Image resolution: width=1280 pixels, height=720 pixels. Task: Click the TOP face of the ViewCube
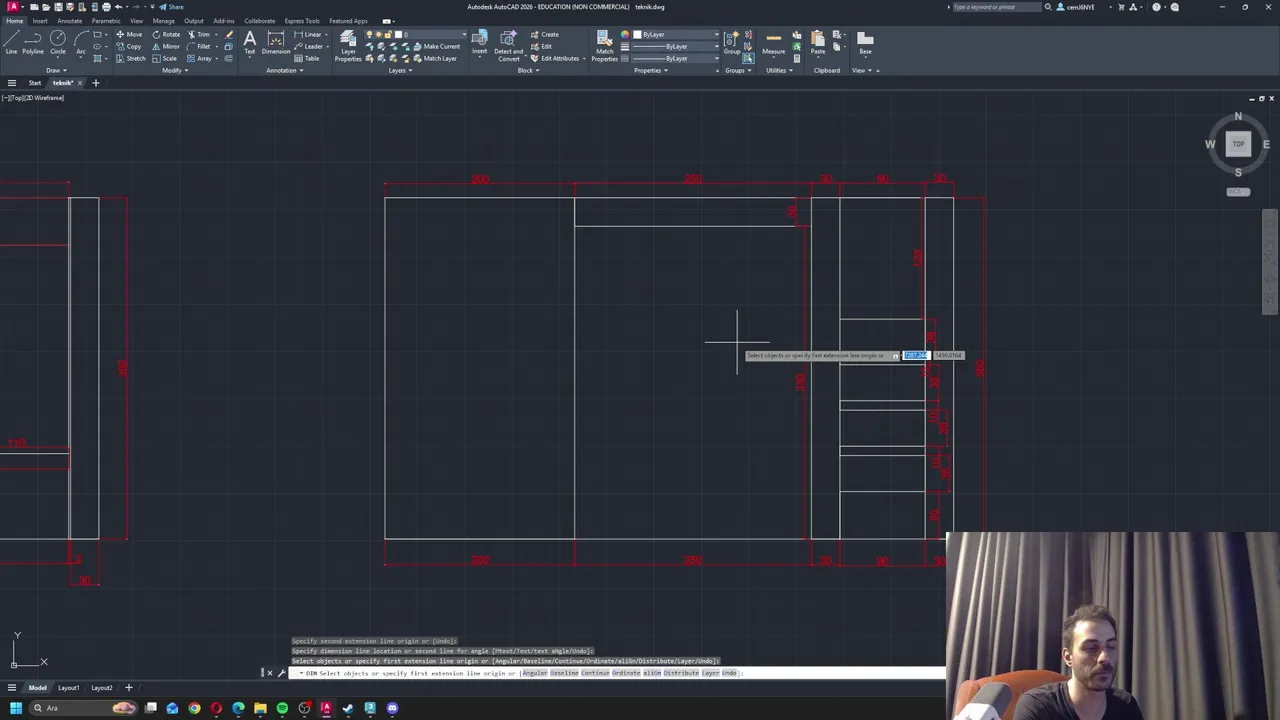[1238, 144]
